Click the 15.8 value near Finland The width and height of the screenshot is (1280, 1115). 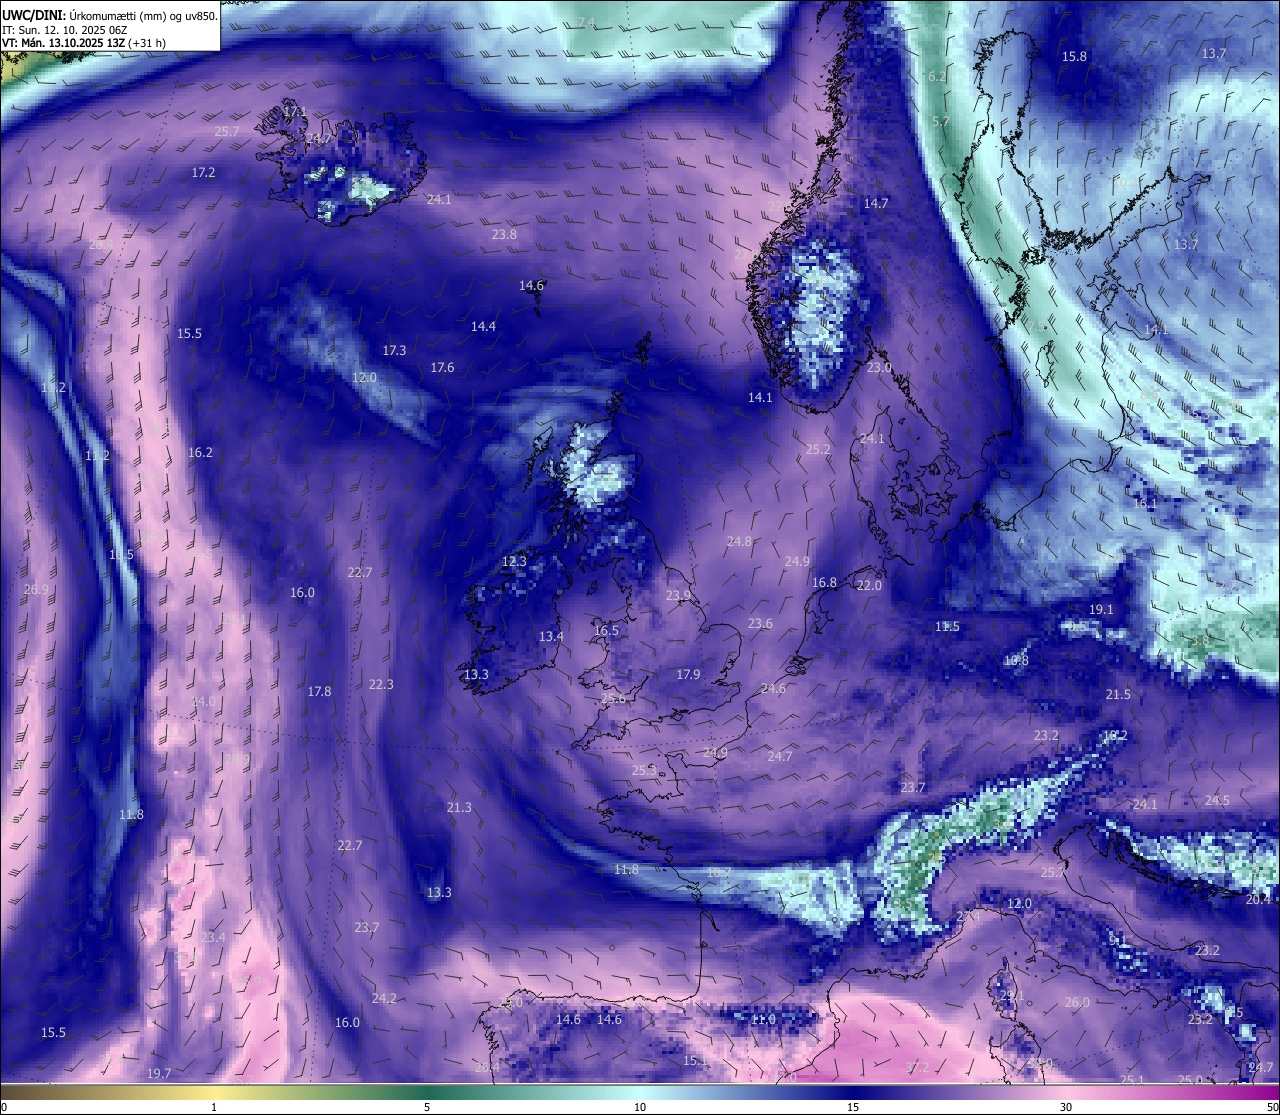[x=1074, y=57]
